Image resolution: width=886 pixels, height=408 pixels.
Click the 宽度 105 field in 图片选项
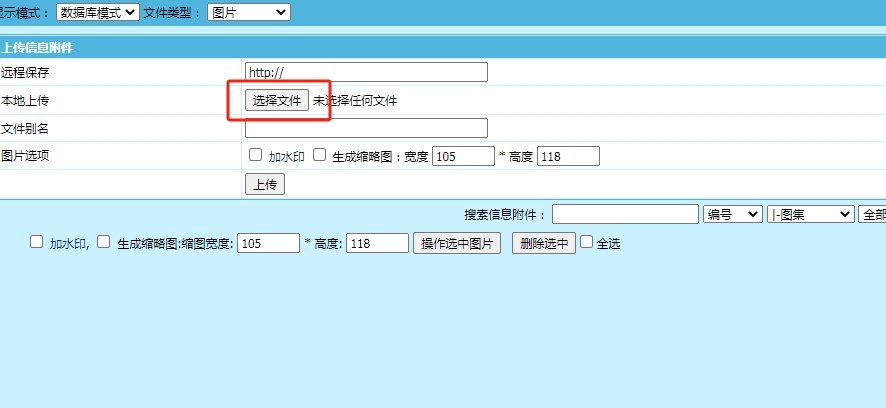463,156
